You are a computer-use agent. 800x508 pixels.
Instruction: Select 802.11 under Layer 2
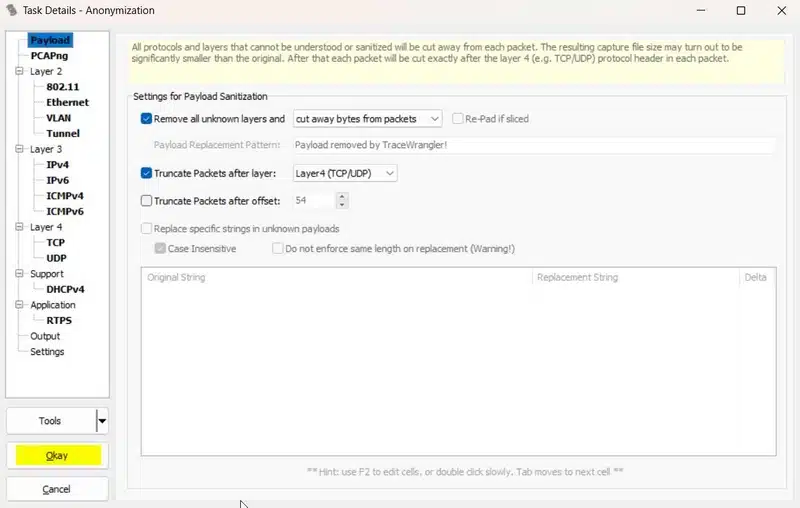pyautogui.click(x=63, y=87)
